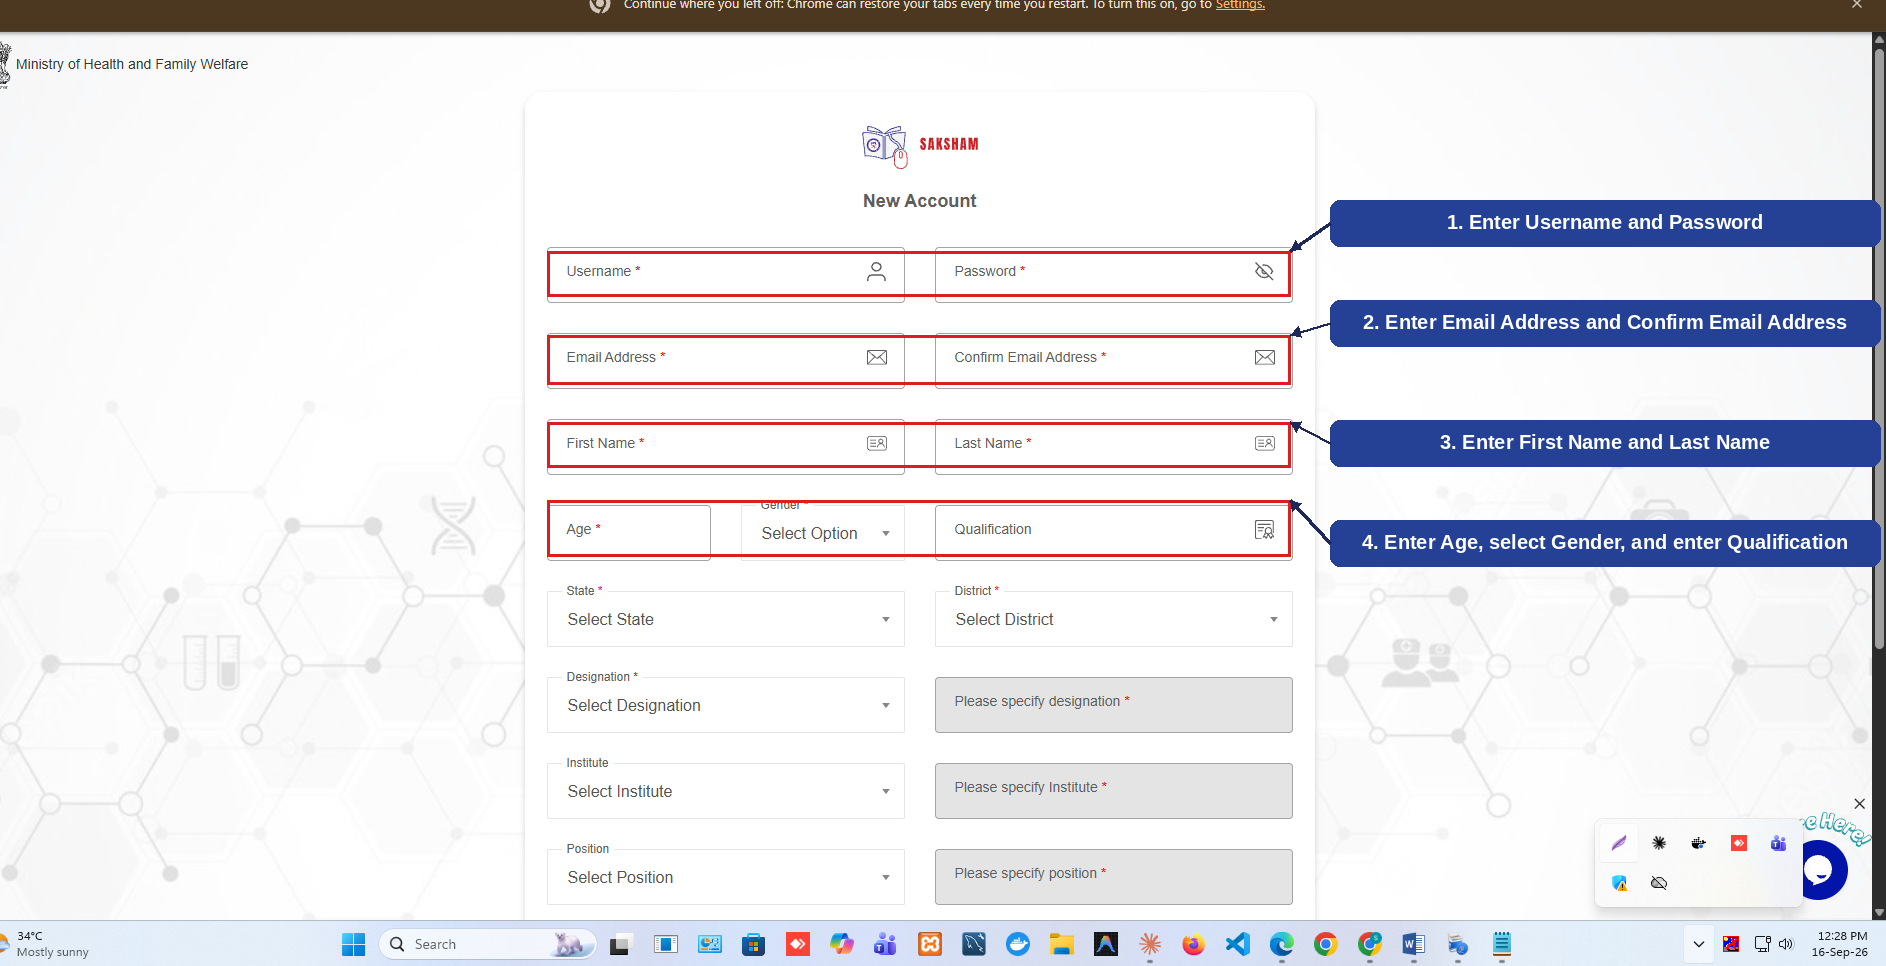Click the certificate icon in Qualification field
The width and height of the screenshot is (1886, 966).
coord(1265,529)
